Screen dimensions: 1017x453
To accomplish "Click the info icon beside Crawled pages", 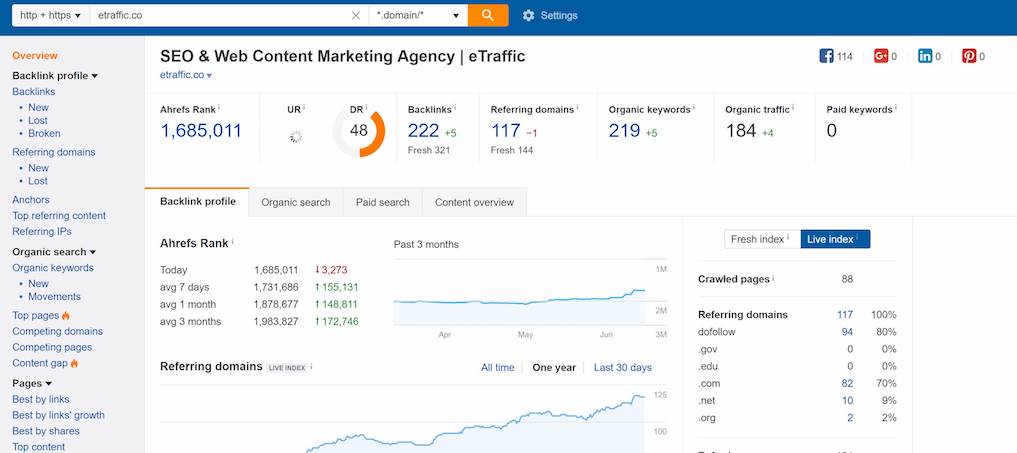I will pyautogui.click(x=773, y=278).
